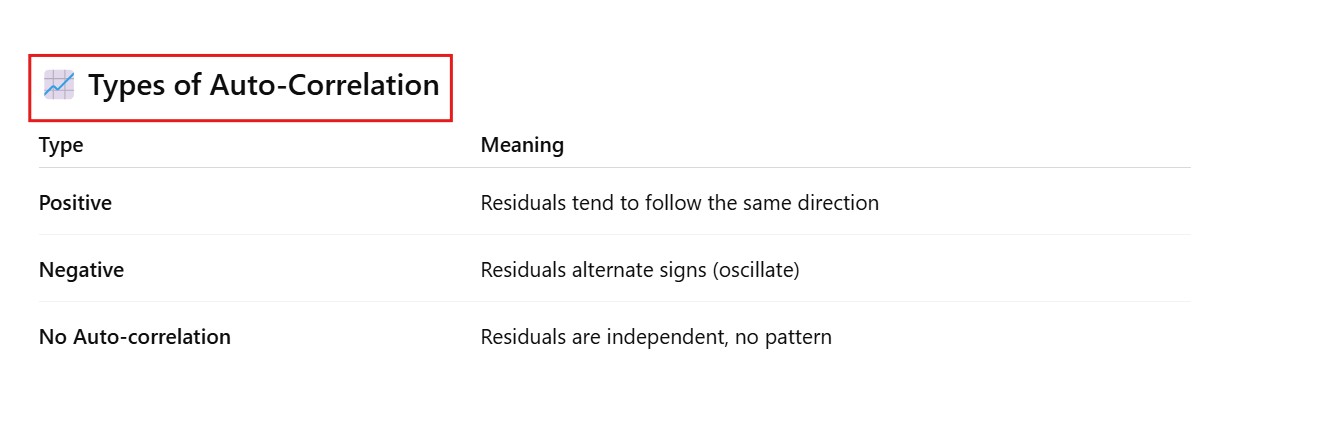Viewport: 1323px width, 444px height.
Task: Click the "Meaning" column header
Action: click(x=522, y=145)
